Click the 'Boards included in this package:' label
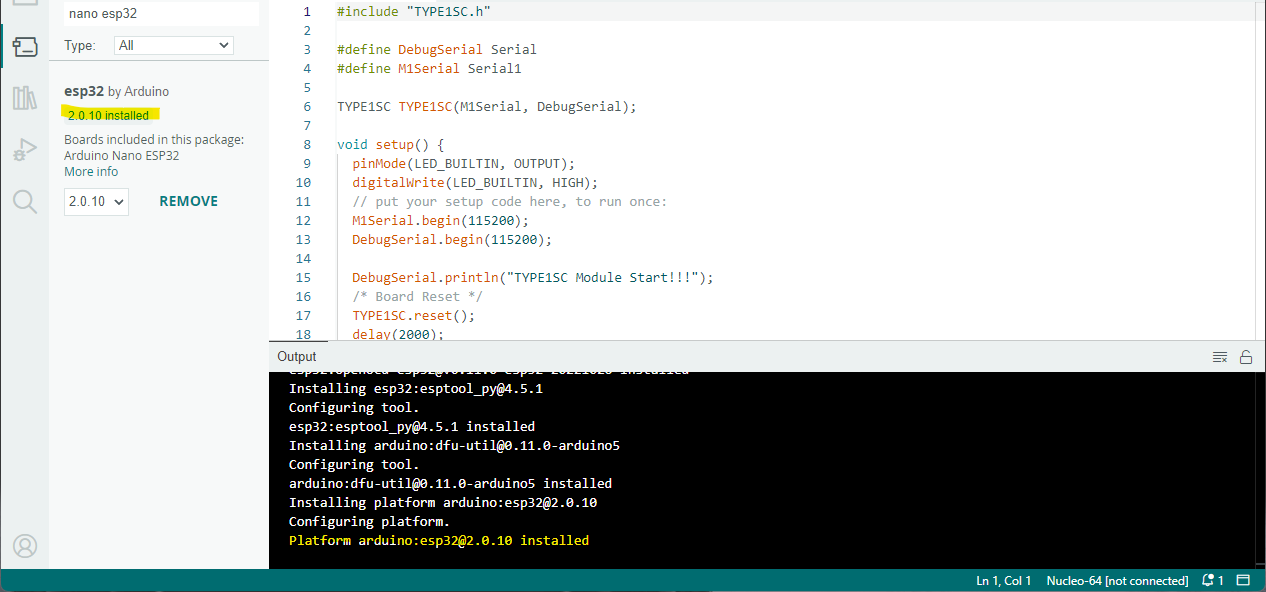 pos(154,140)
